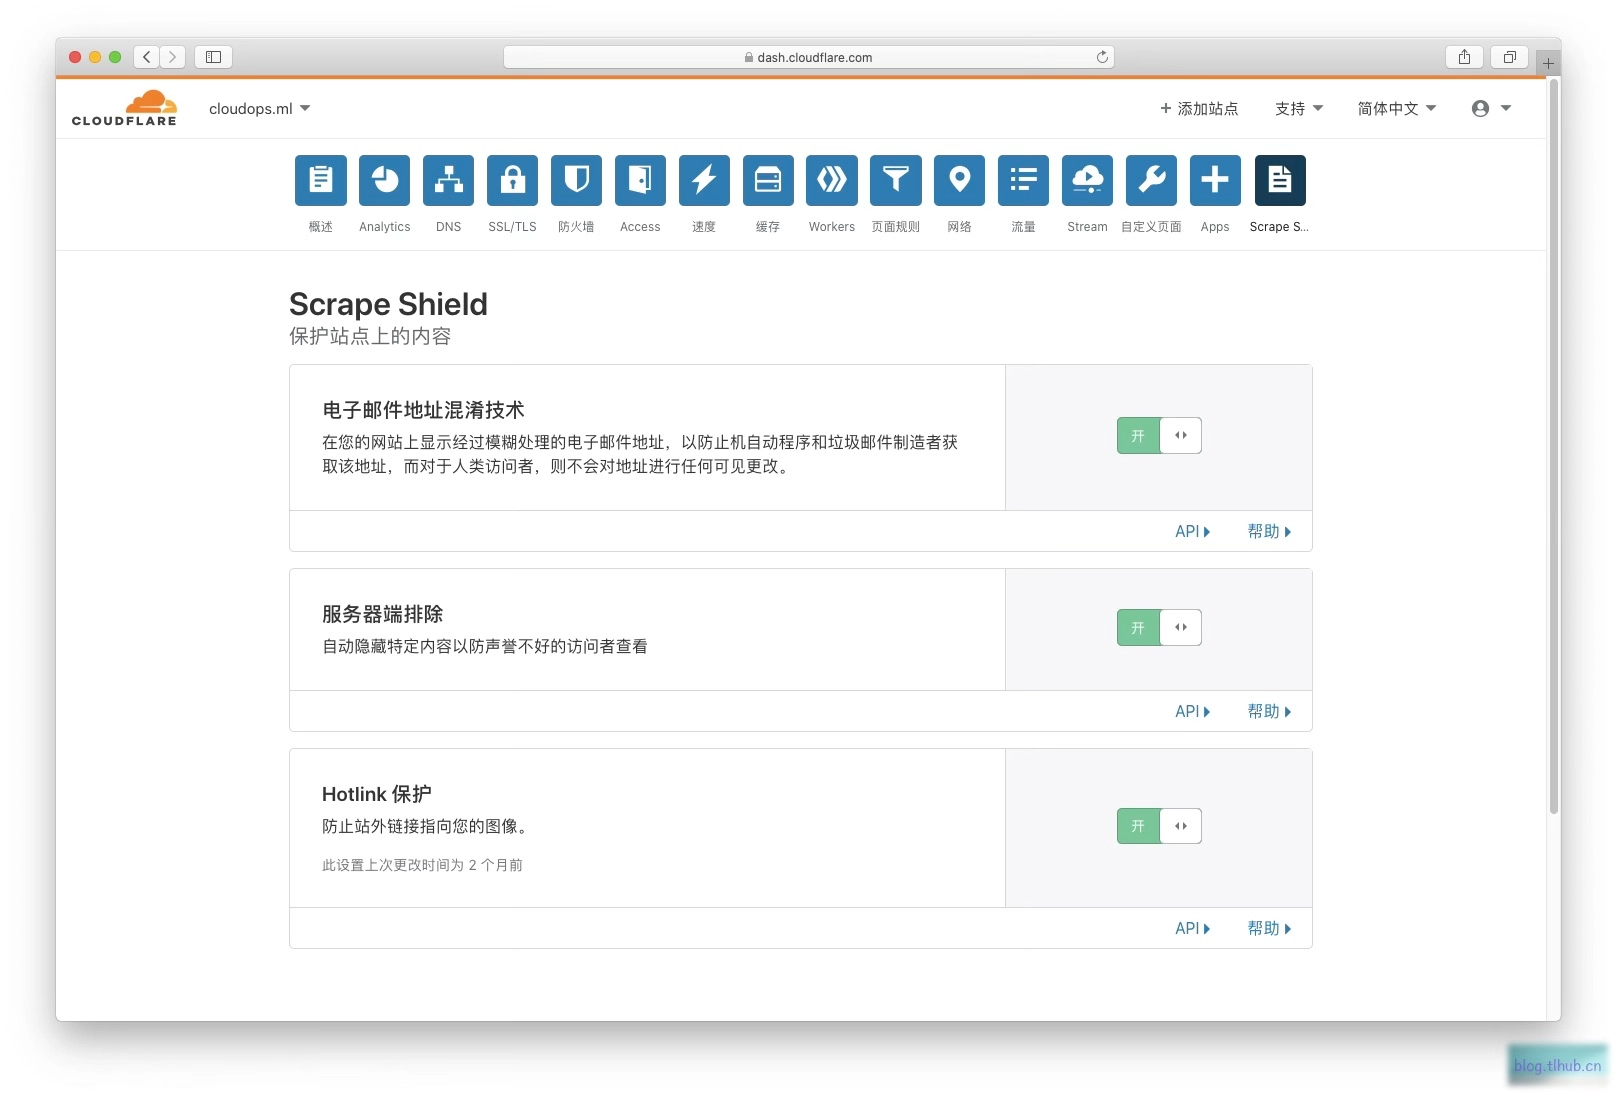Click the page vertical scrollbar

click(x=1554, y=448)
